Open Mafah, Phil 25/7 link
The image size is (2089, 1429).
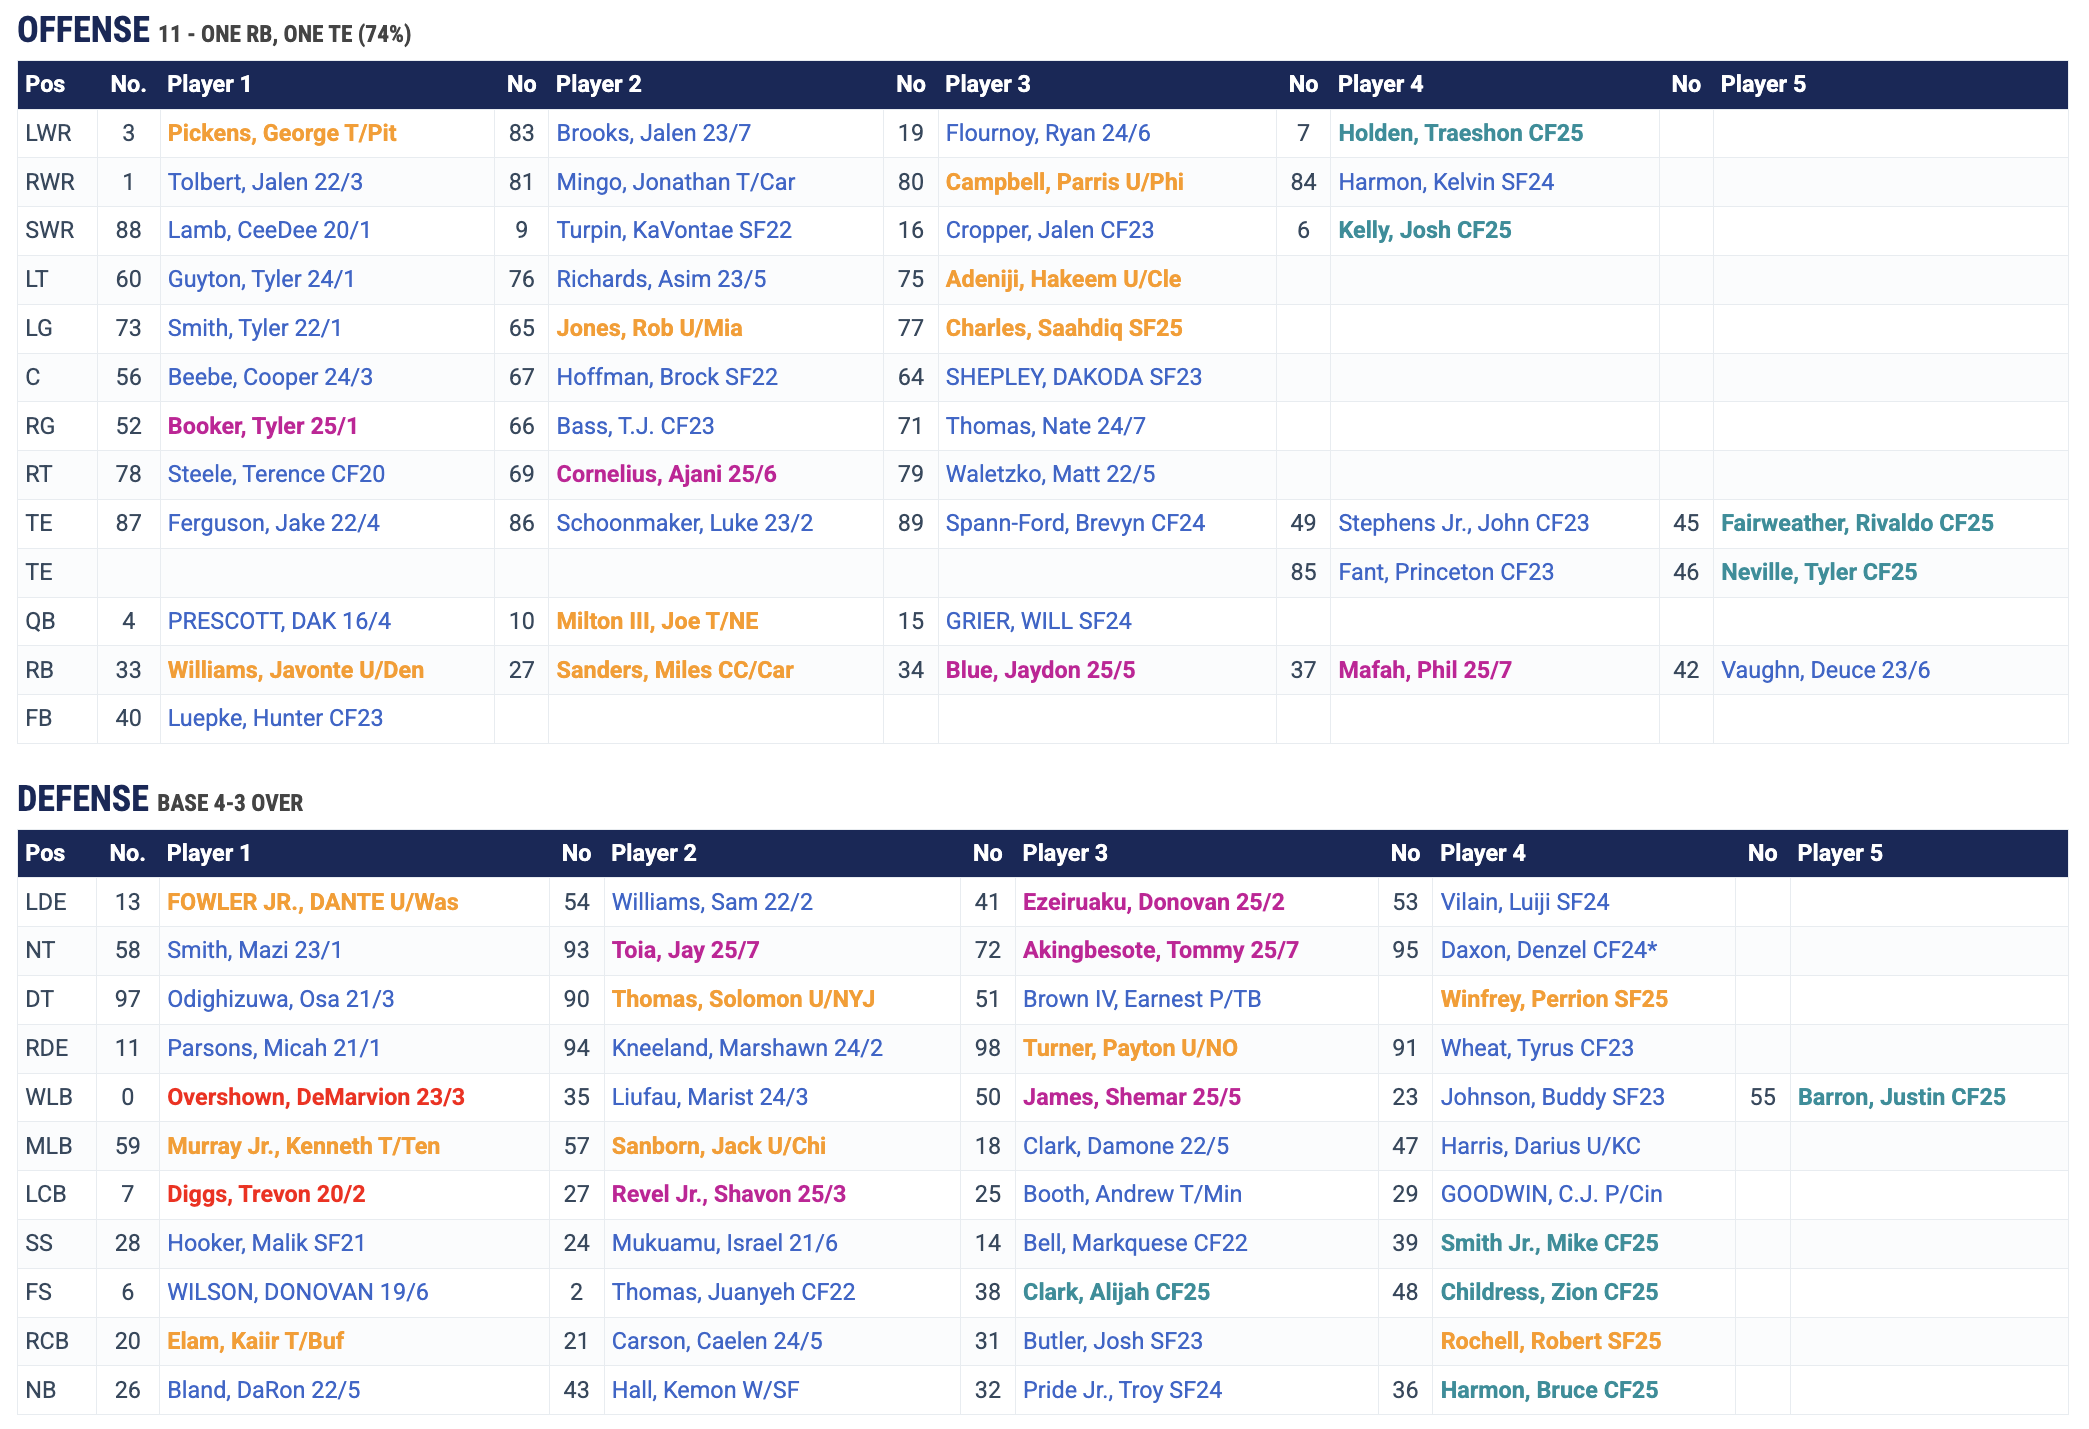(1425, 670)
